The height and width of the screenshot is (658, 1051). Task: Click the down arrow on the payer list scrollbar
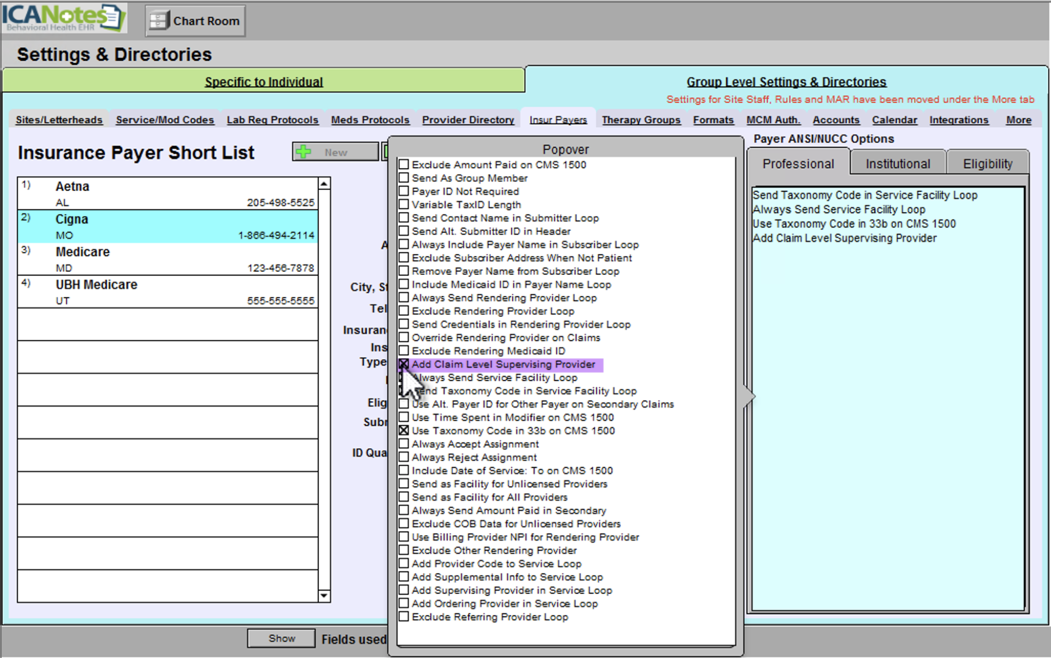pyautogui.click(x=324, y=595)
